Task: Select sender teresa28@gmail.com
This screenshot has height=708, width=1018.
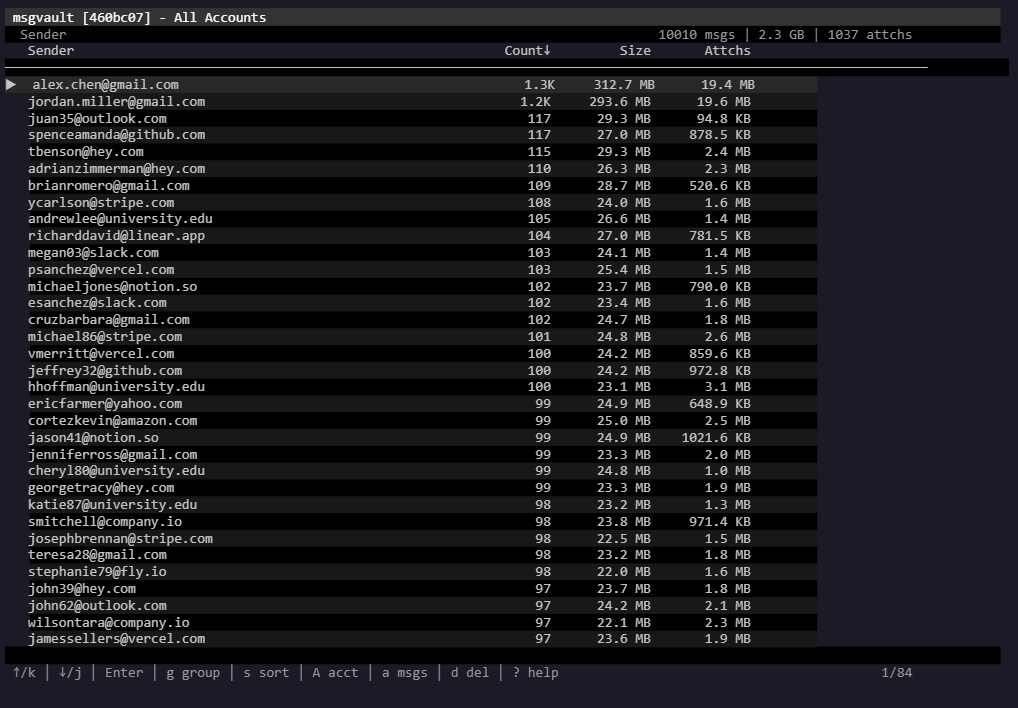Action: (x=411, y=555)
